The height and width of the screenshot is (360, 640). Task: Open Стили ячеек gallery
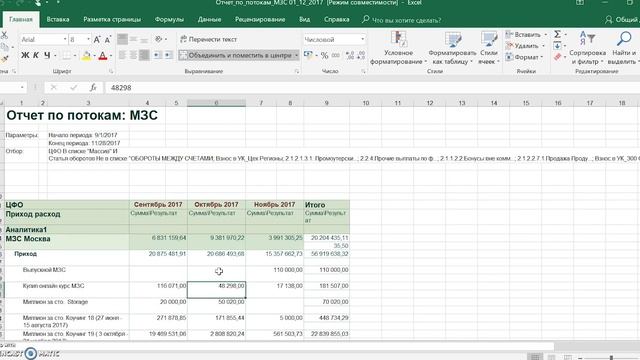click(x=489, y=48)
